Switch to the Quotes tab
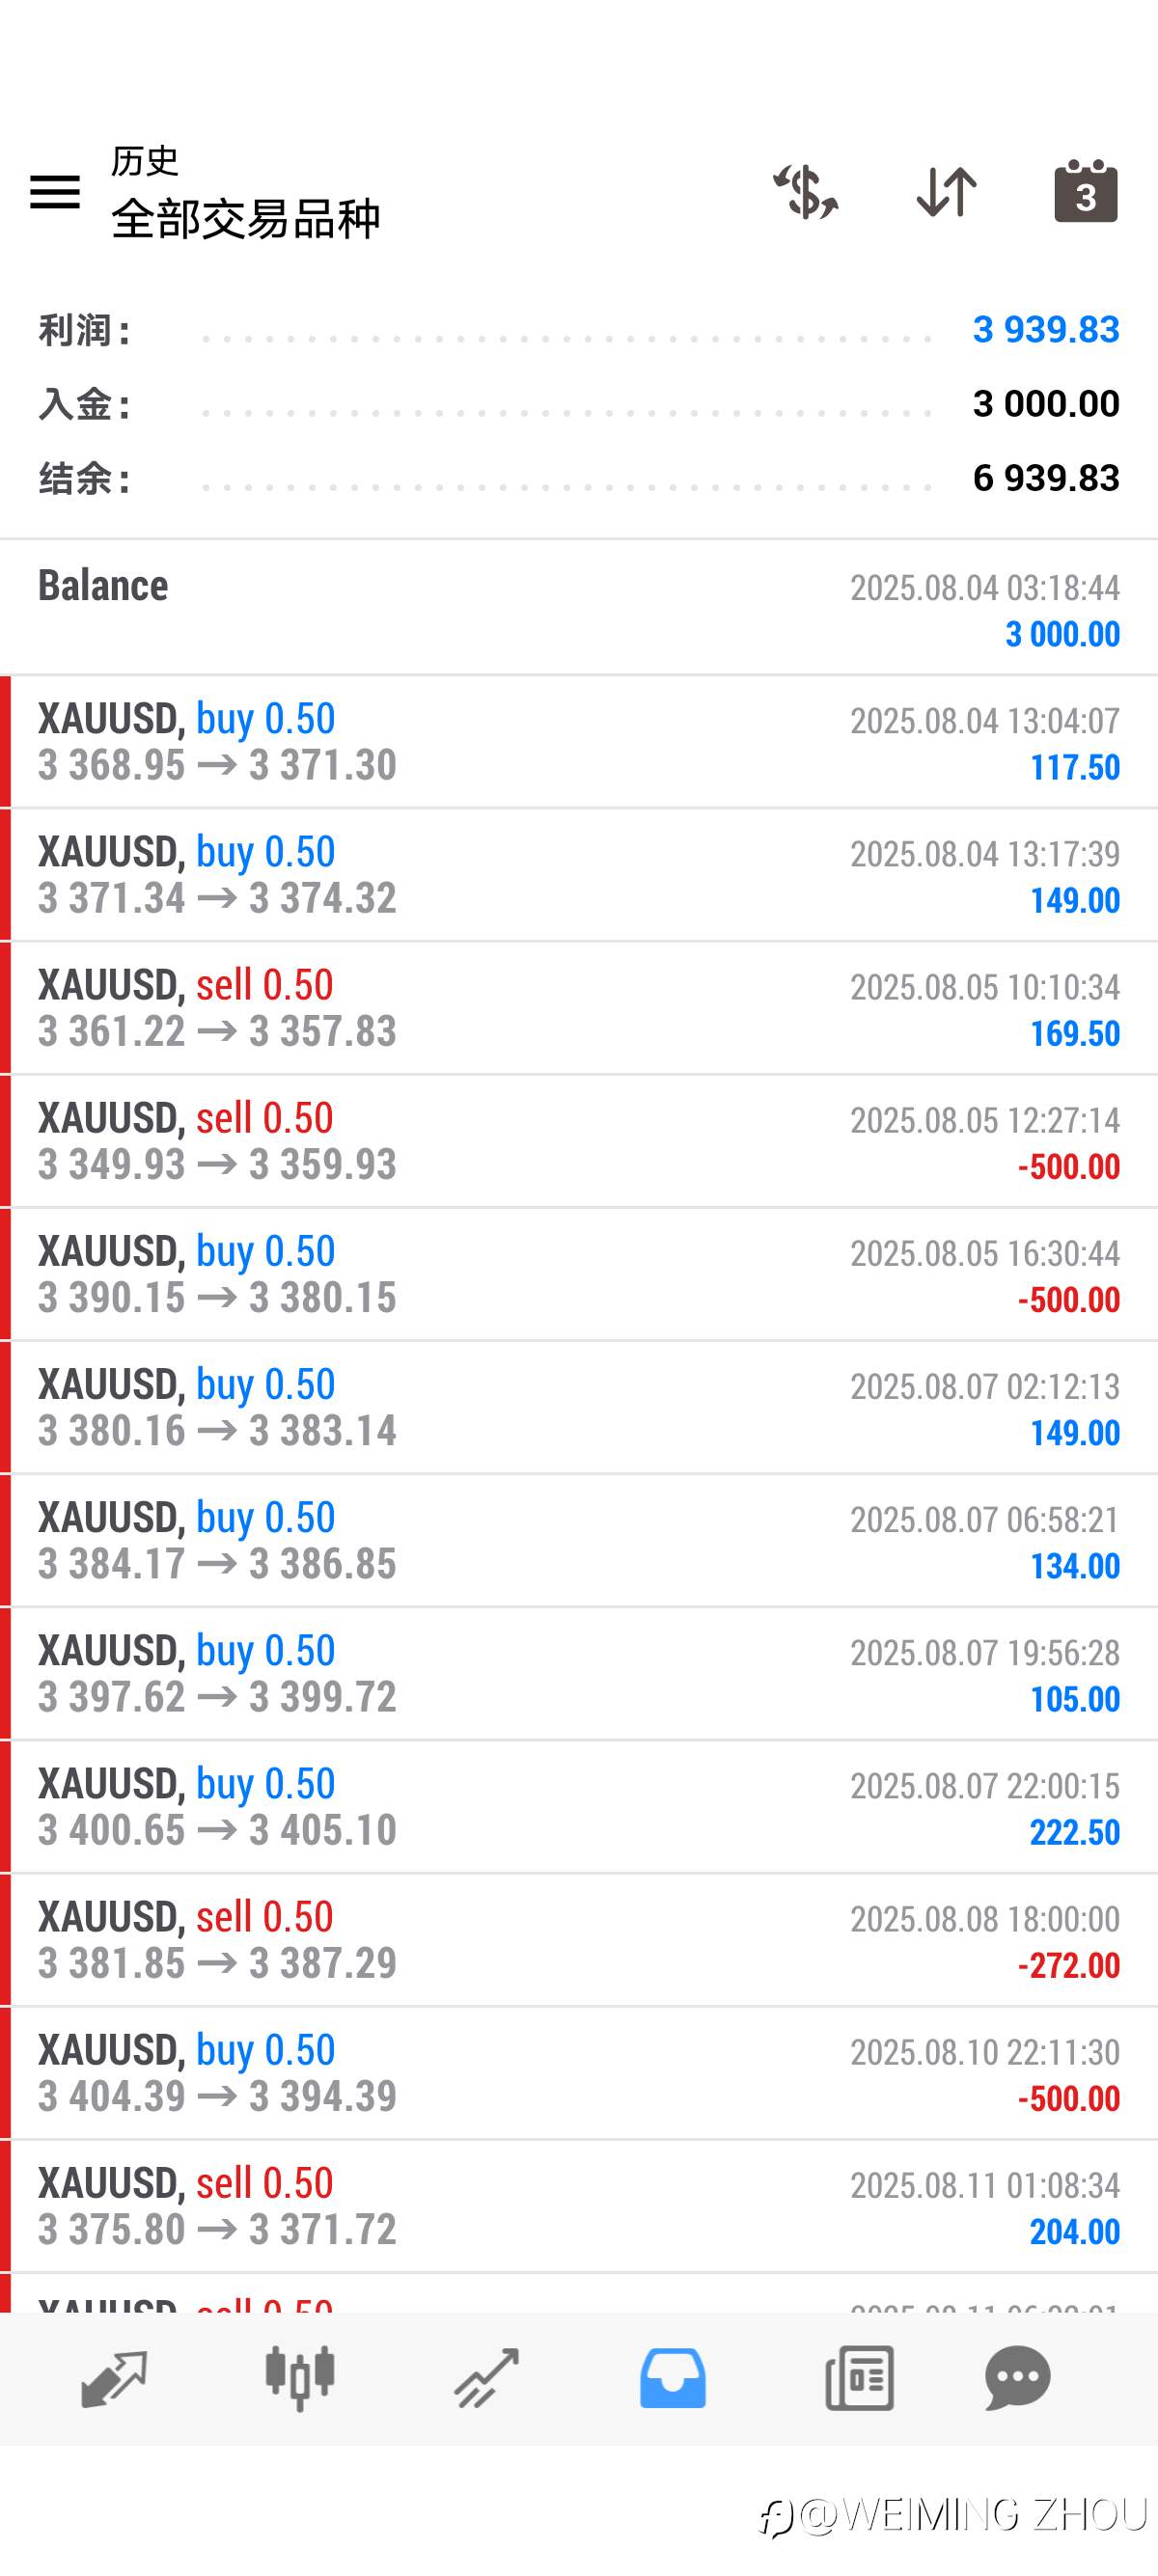The image size is (1158, 2576). (x=114, y=2378)
